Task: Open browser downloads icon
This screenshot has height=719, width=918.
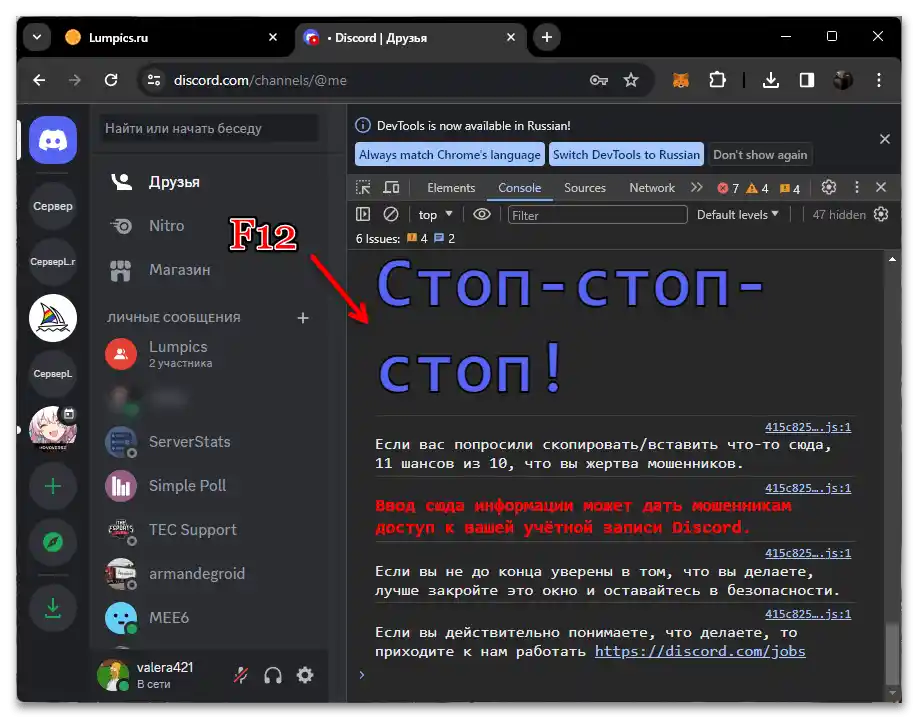Action: 770,80
